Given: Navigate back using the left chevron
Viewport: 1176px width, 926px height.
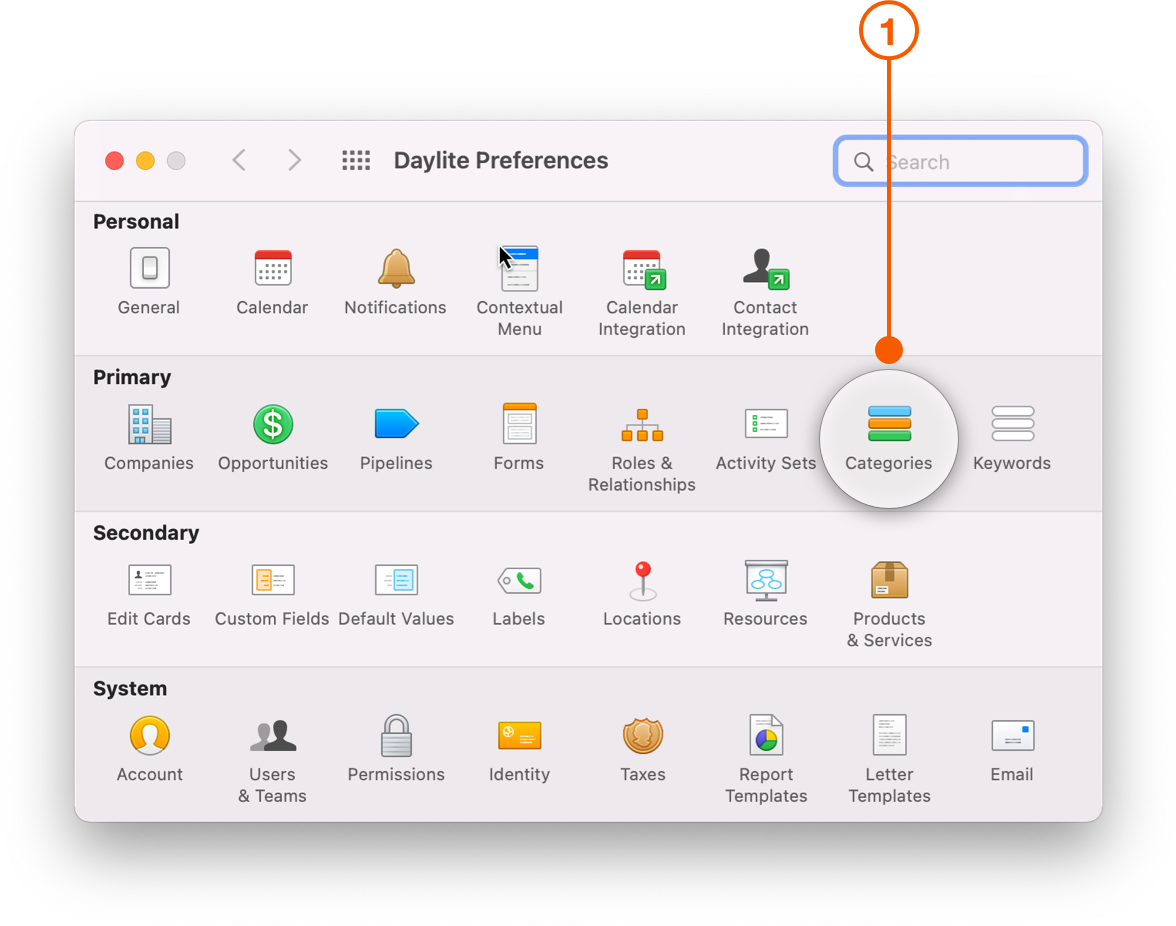Looking at the screenshot, I should [x=239, y=160].
